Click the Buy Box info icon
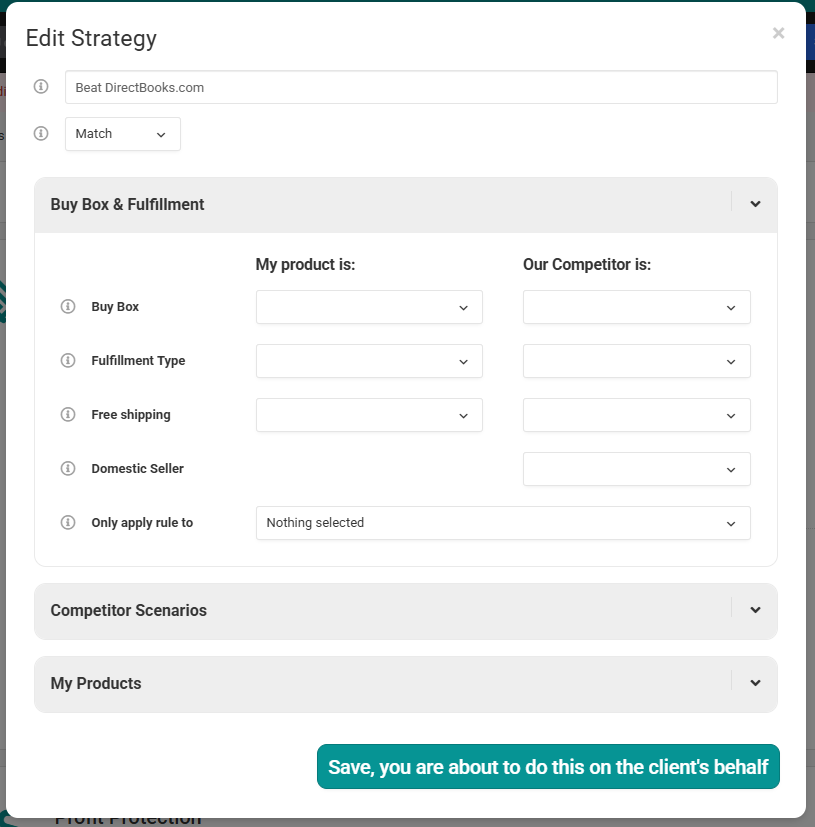The image size is (815, 827). click(68, 306)
